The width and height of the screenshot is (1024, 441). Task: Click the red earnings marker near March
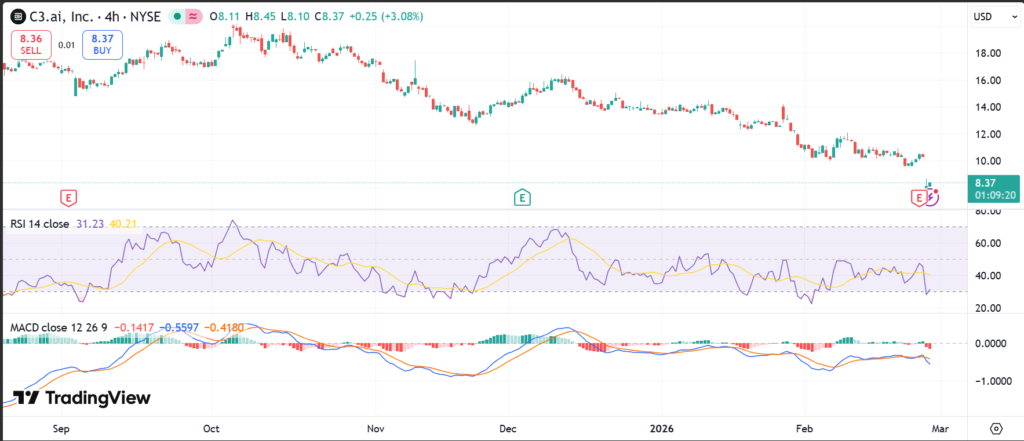coord(918,198)
